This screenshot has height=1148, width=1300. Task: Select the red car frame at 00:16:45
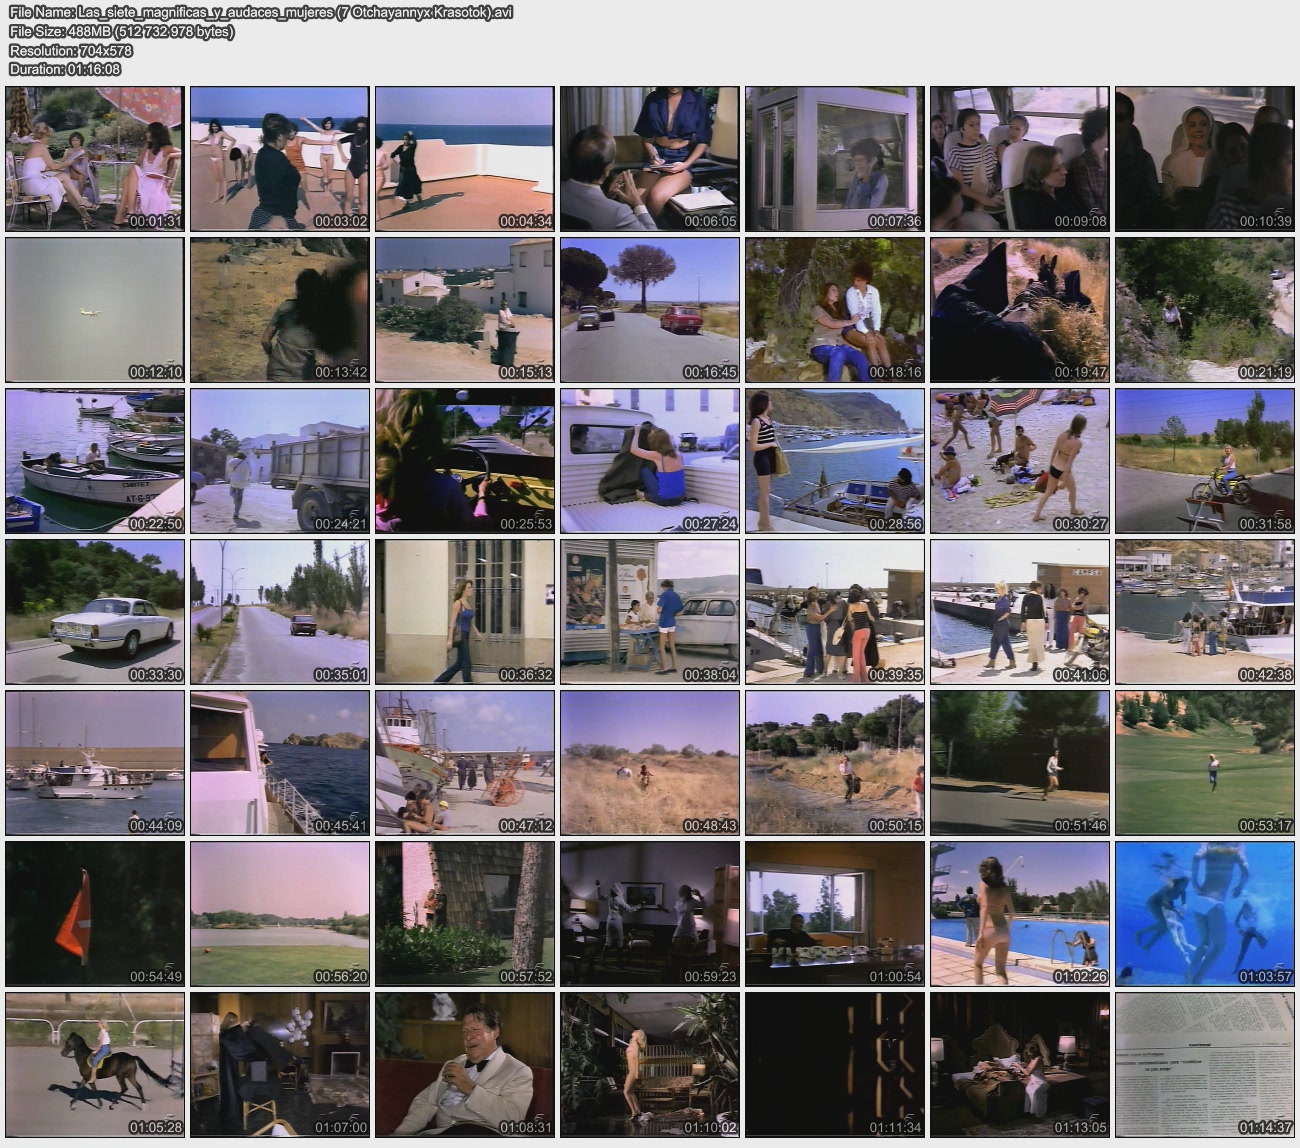(x=650, y=310)
